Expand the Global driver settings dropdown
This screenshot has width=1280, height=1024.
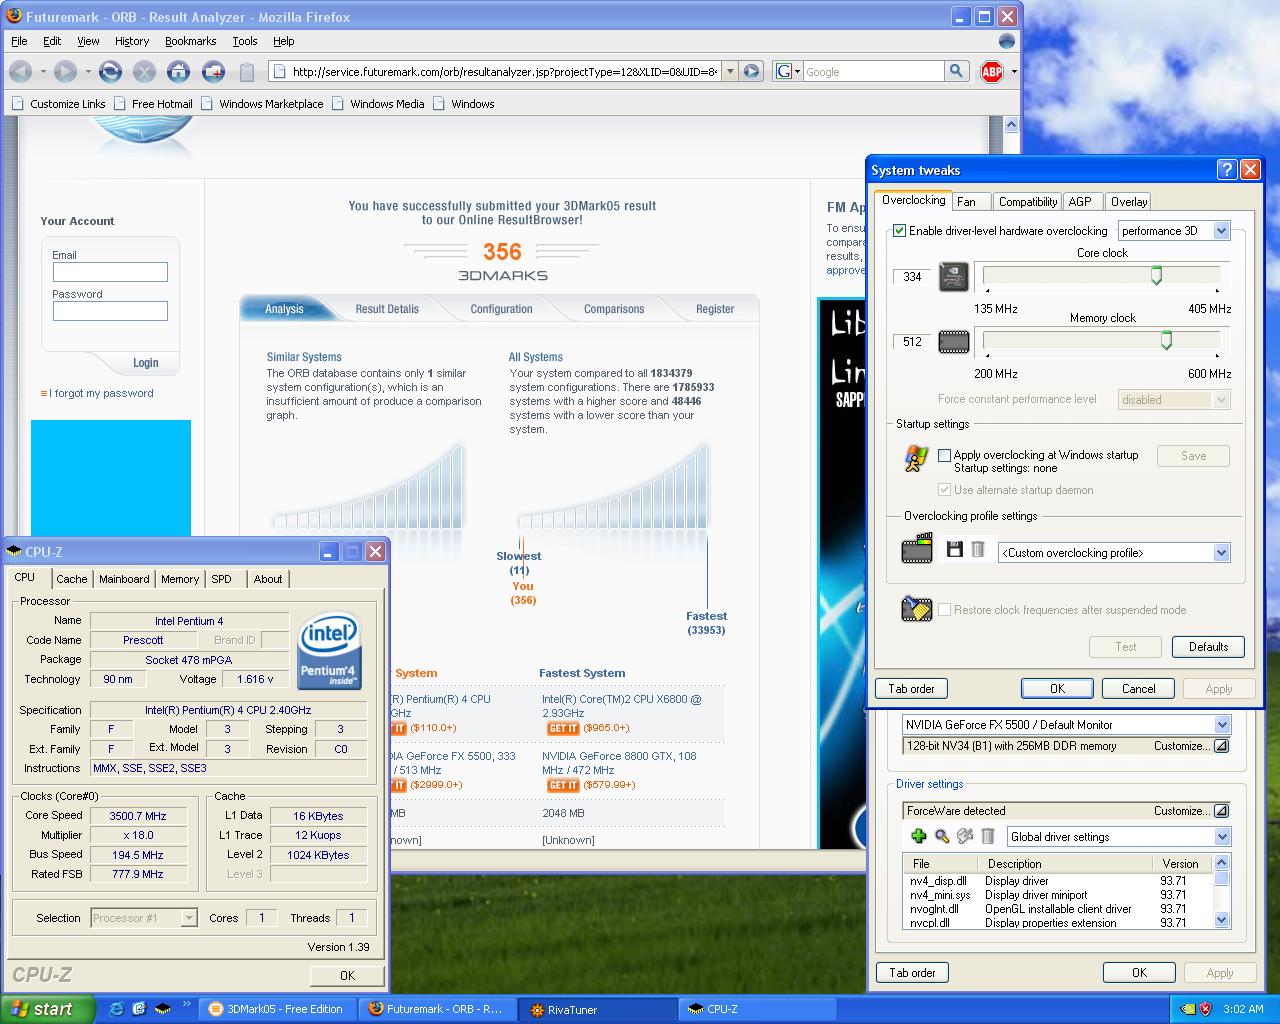pyautogui.click(x=1221, y=837)
